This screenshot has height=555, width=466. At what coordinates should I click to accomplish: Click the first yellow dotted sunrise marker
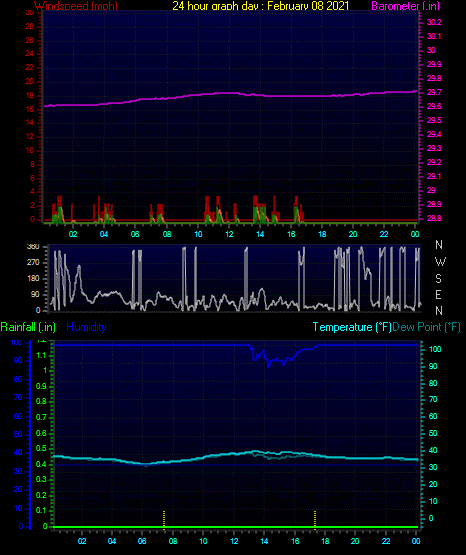(164, 519)
